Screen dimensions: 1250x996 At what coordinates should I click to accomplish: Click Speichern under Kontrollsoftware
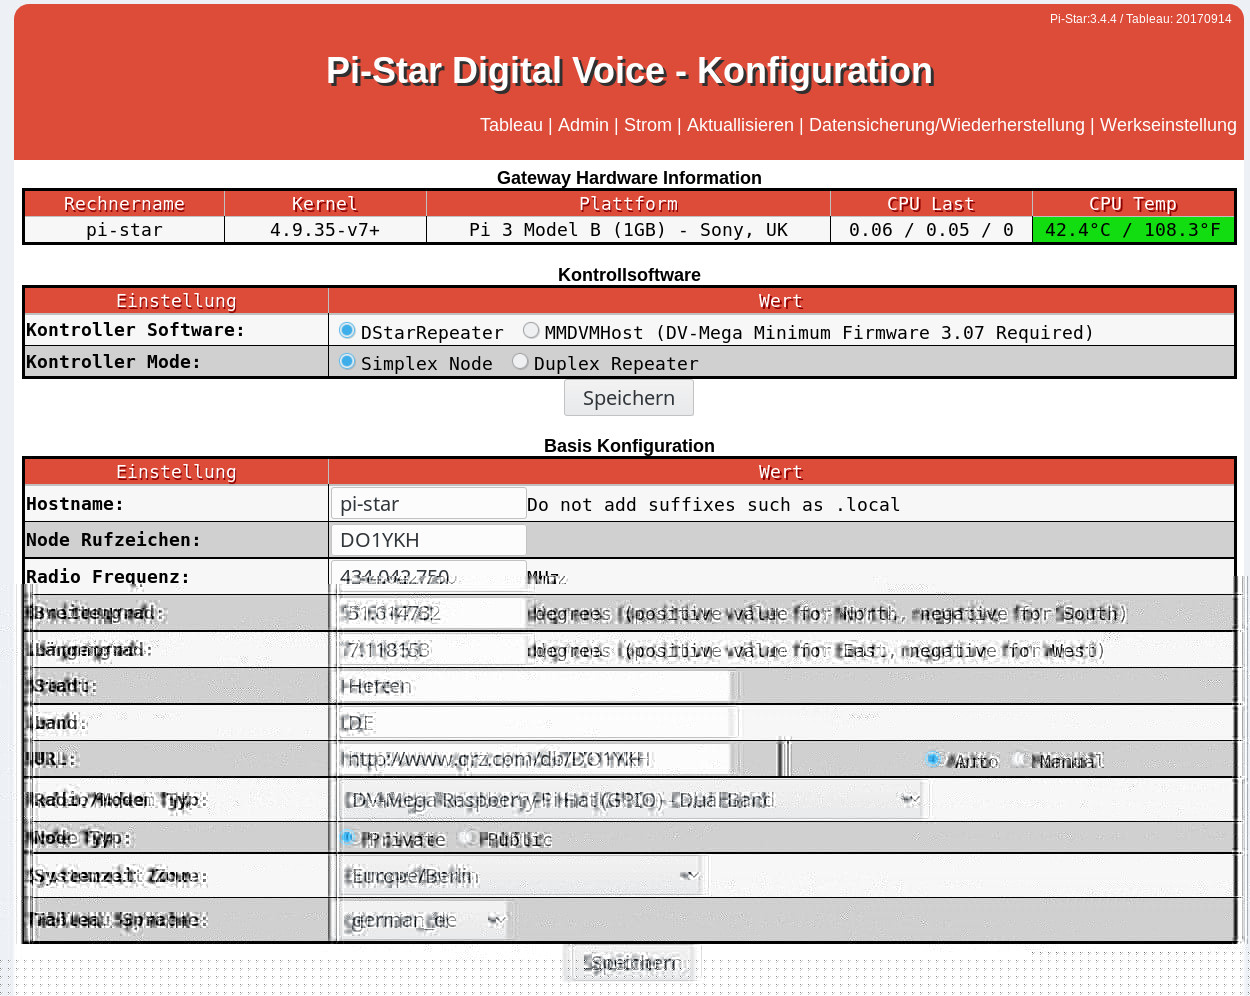coord(628,398)
